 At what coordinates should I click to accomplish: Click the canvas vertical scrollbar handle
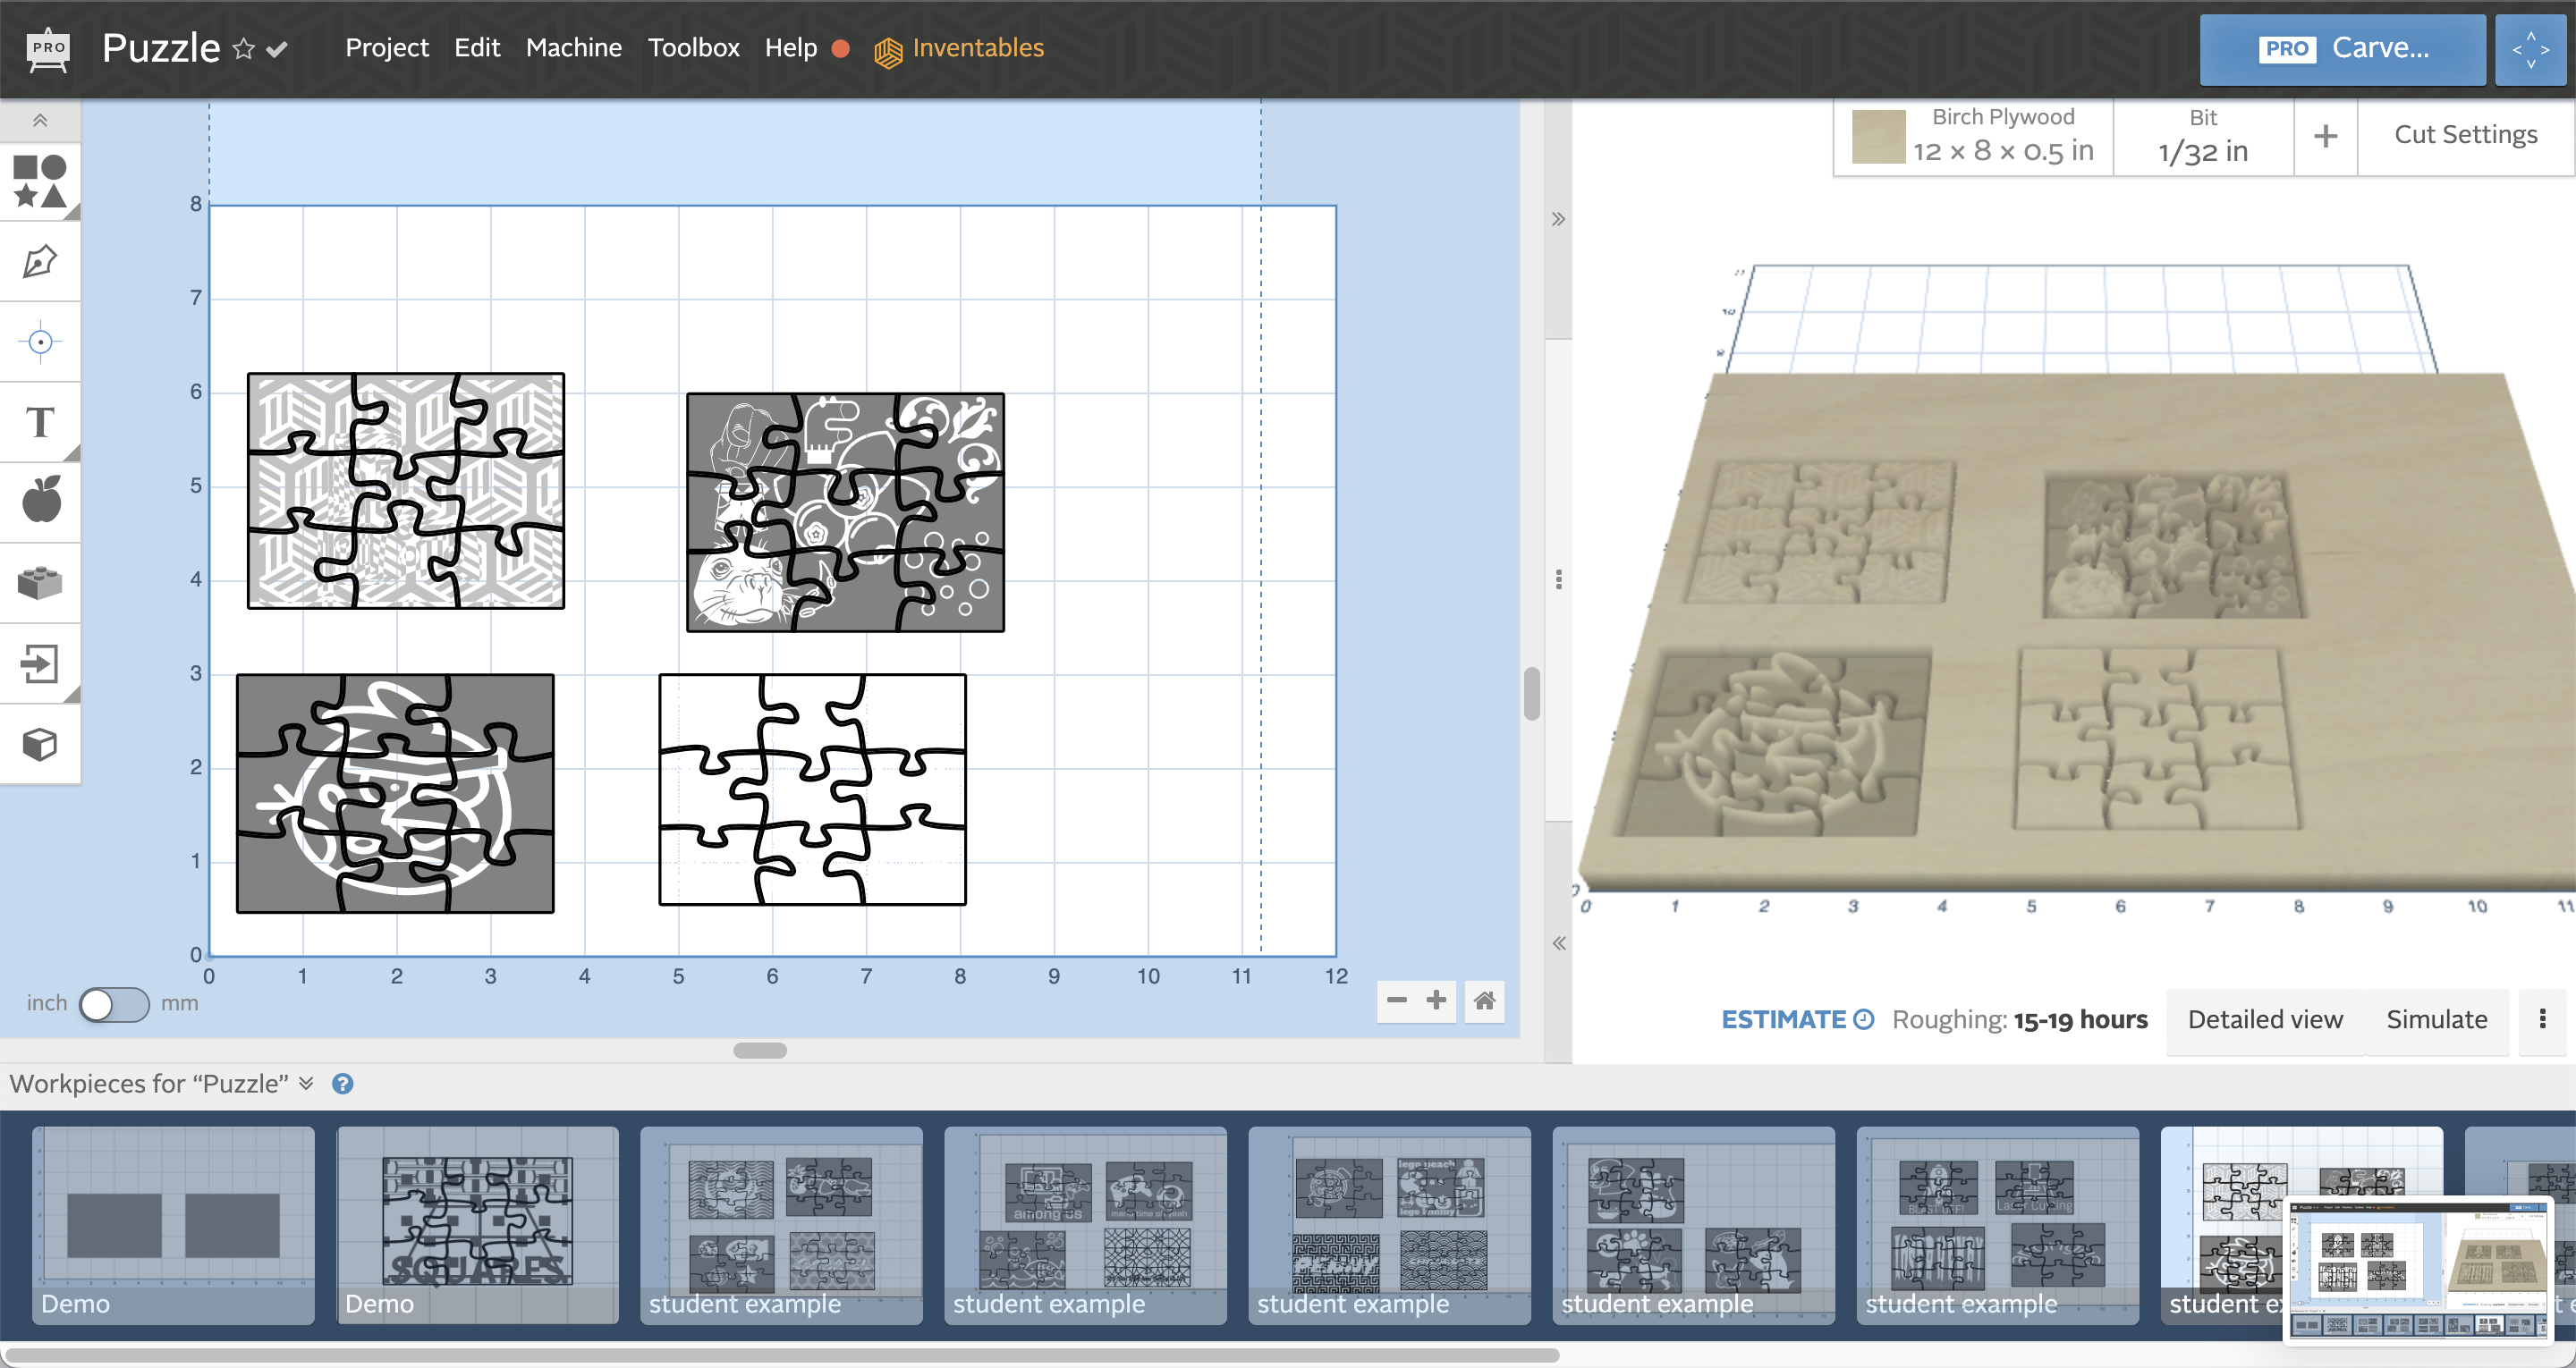click(1531, 693)
